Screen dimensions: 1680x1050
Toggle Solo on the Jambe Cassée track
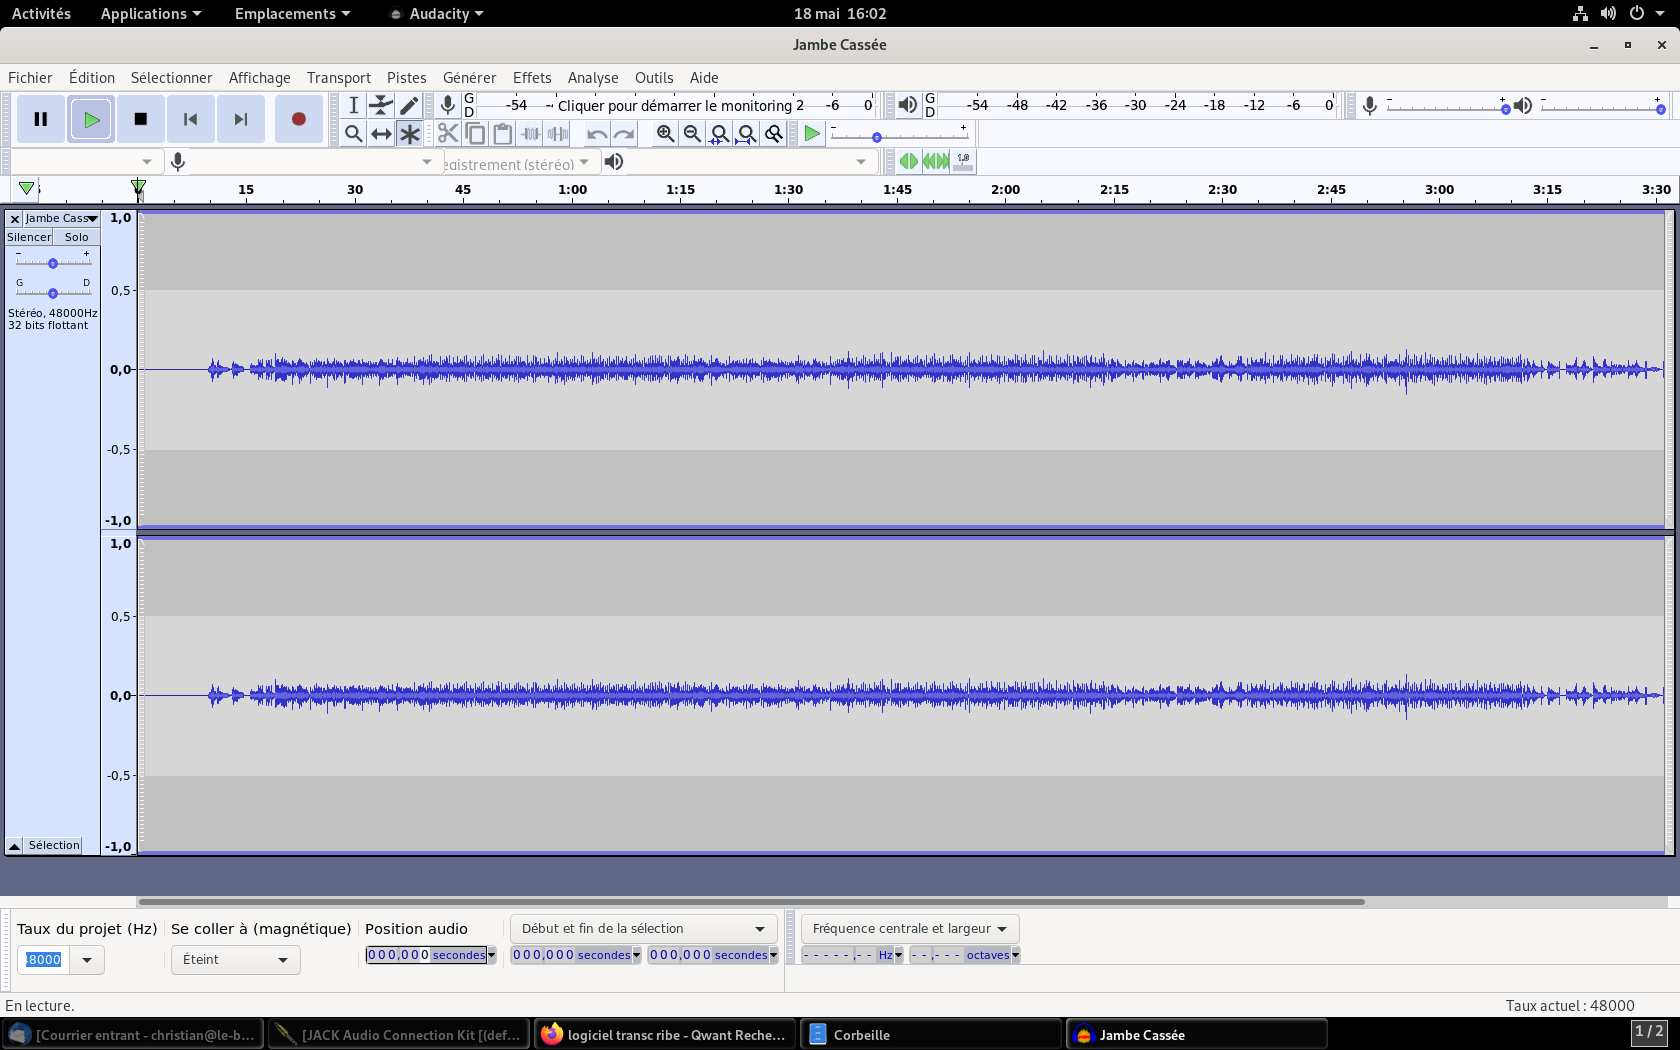[77, 237]
